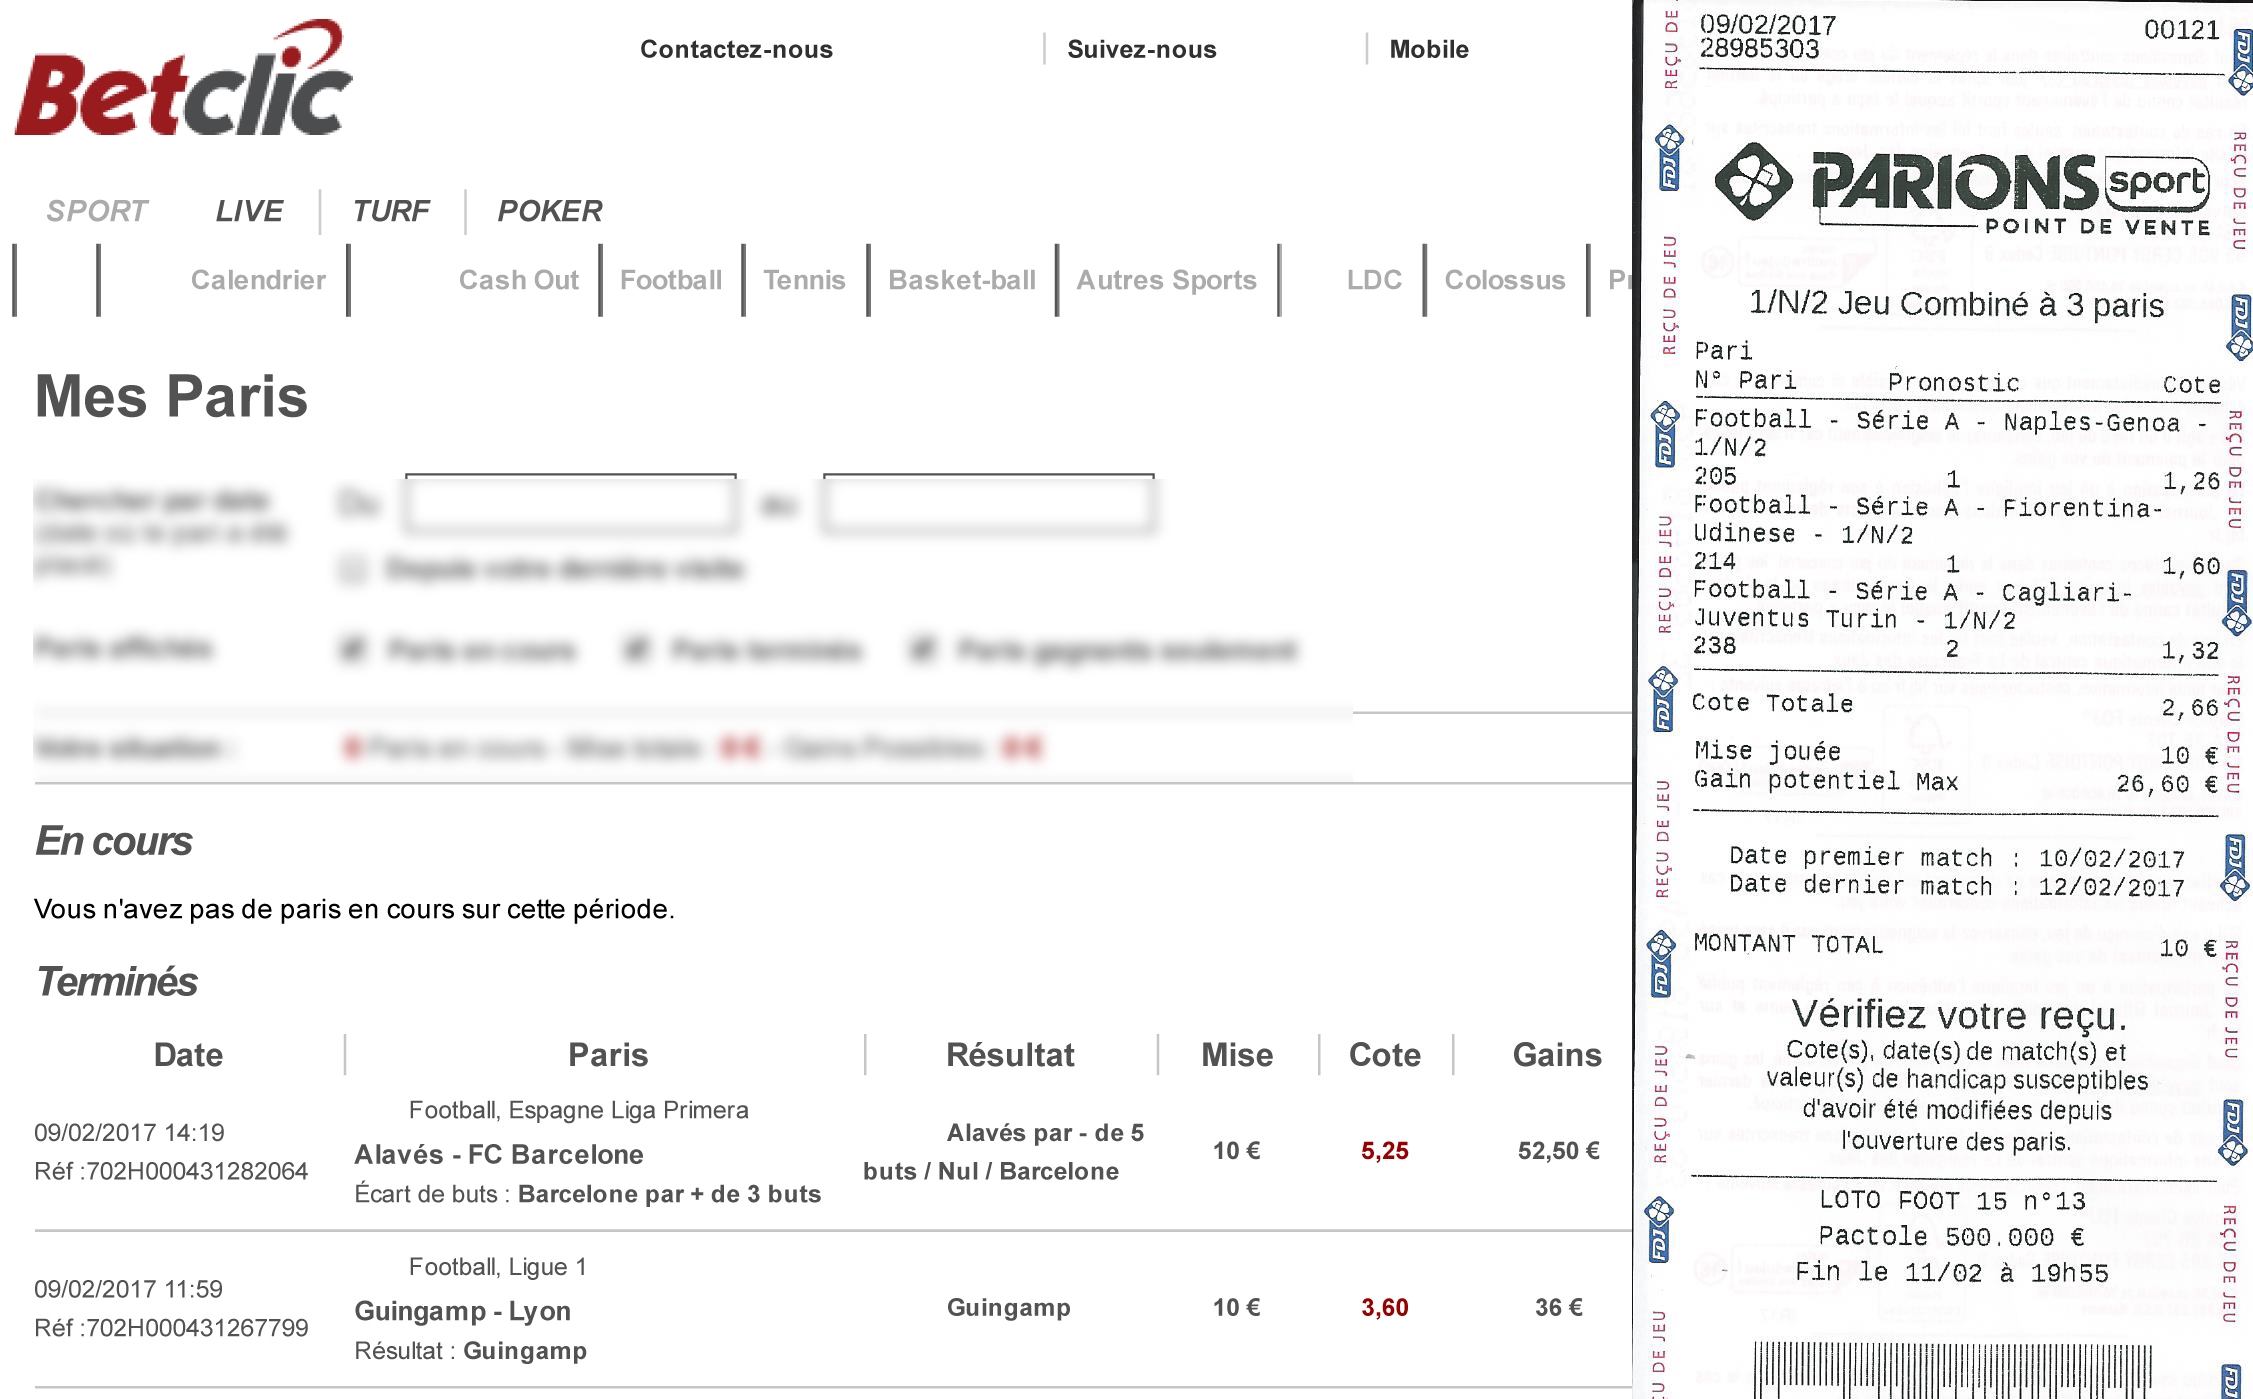Image resolution: width=2253 pixels, height=1399 pixels.
Task: Open the Cash Out menu item
Action: click(518, 280)
